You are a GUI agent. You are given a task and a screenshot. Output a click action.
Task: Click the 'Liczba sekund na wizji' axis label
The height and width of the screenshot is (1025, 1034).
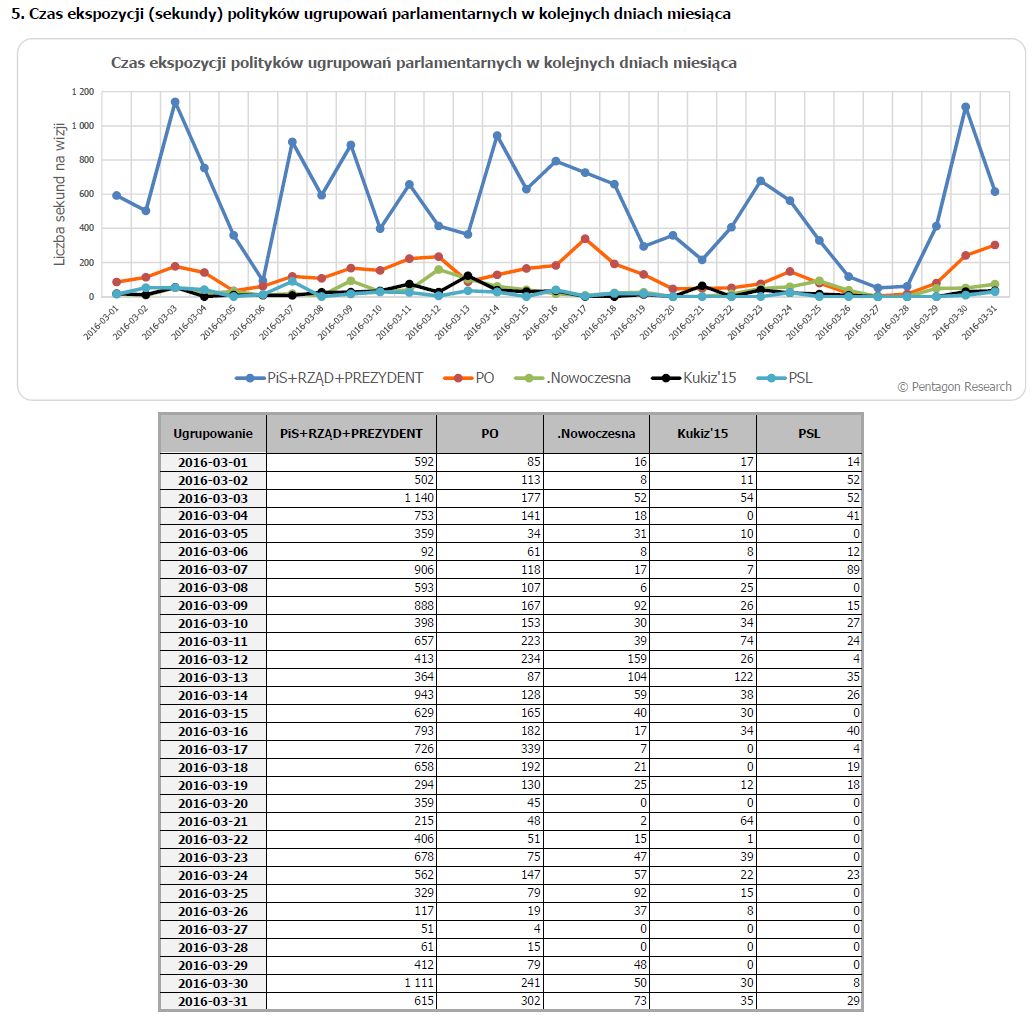[x=59, y=194]
